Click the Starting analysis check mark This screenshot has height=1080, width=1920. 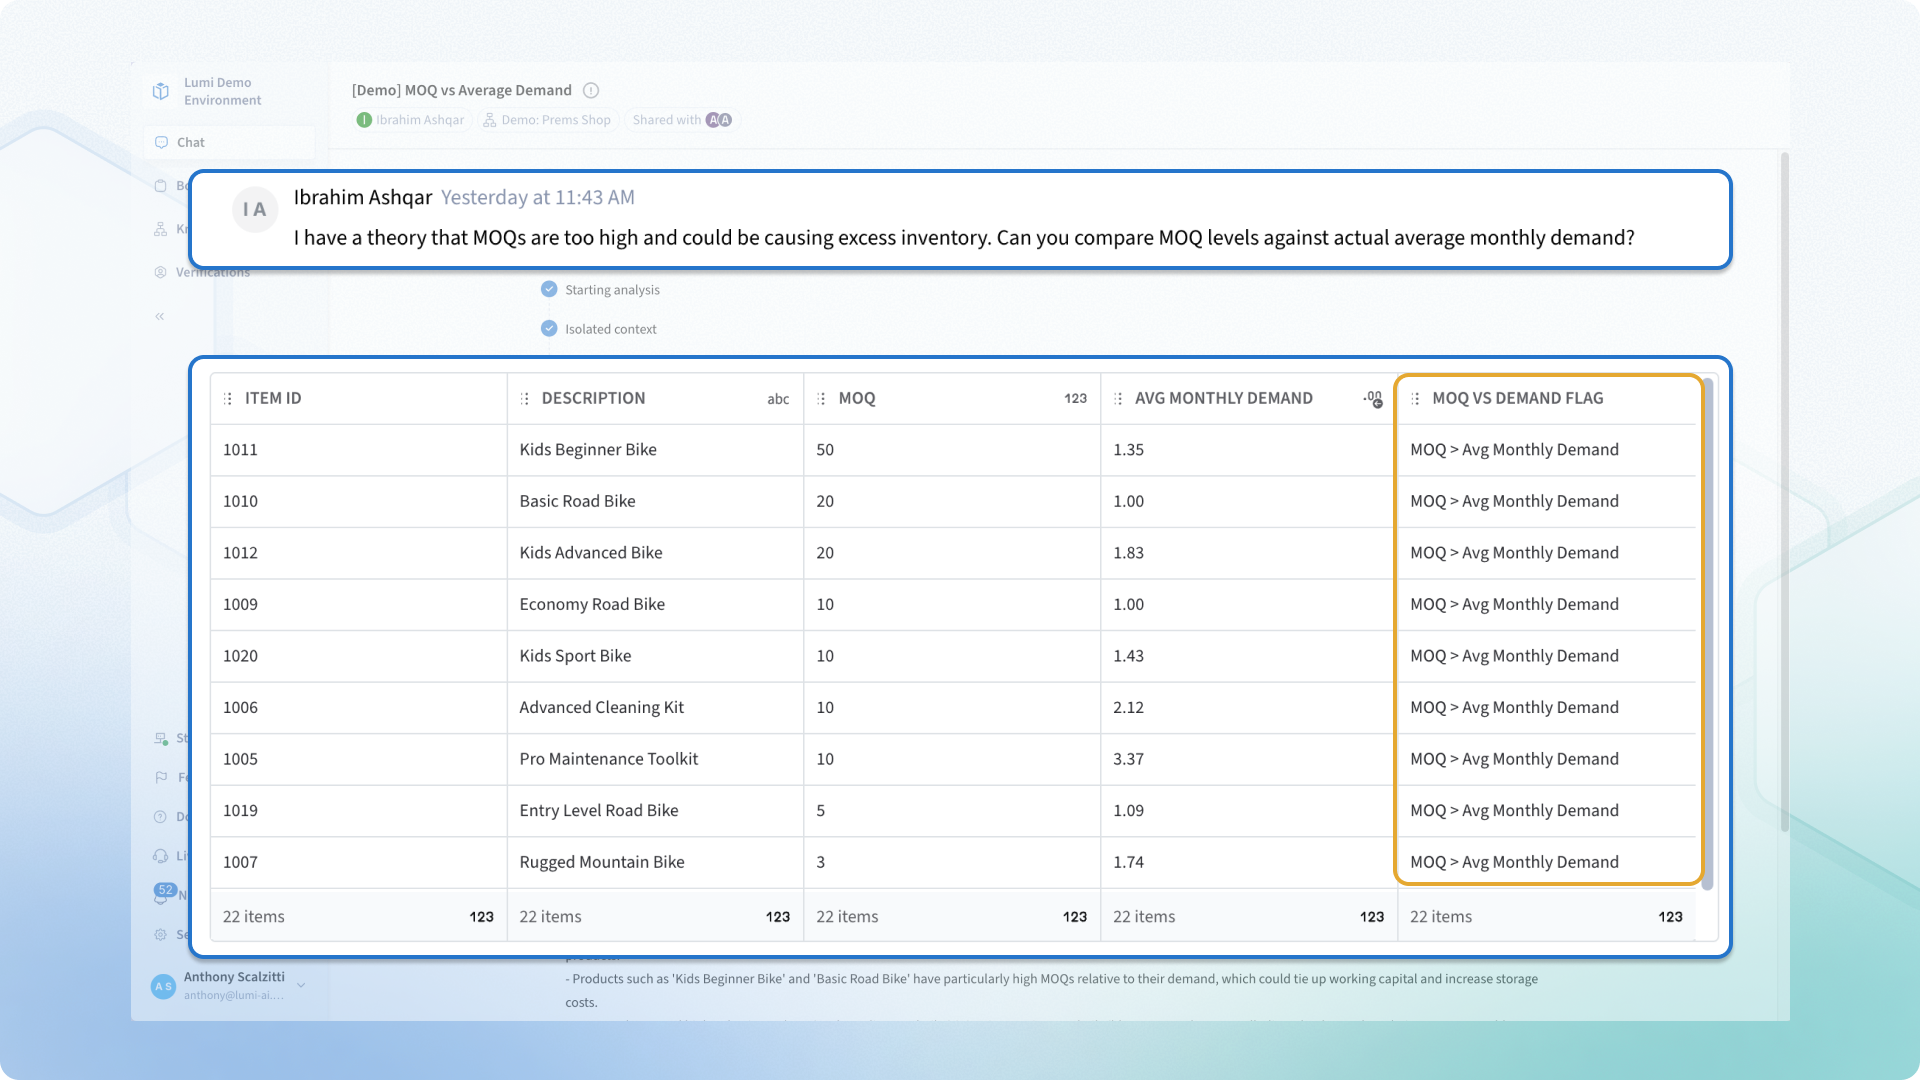coord(549,290)
